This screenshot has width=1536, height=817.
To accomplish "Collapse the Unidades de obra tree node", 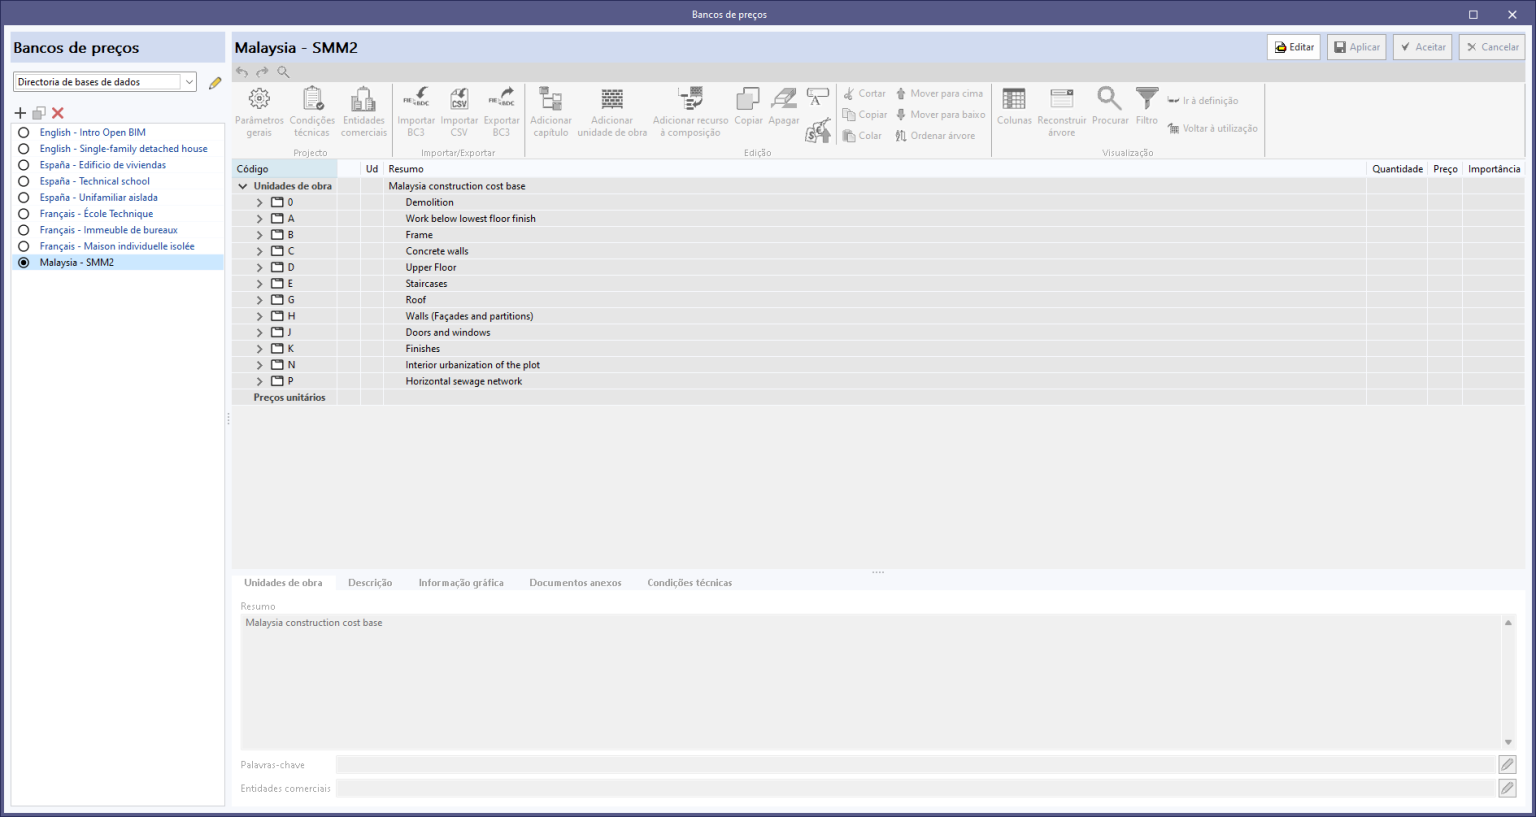I will (243, 186).
